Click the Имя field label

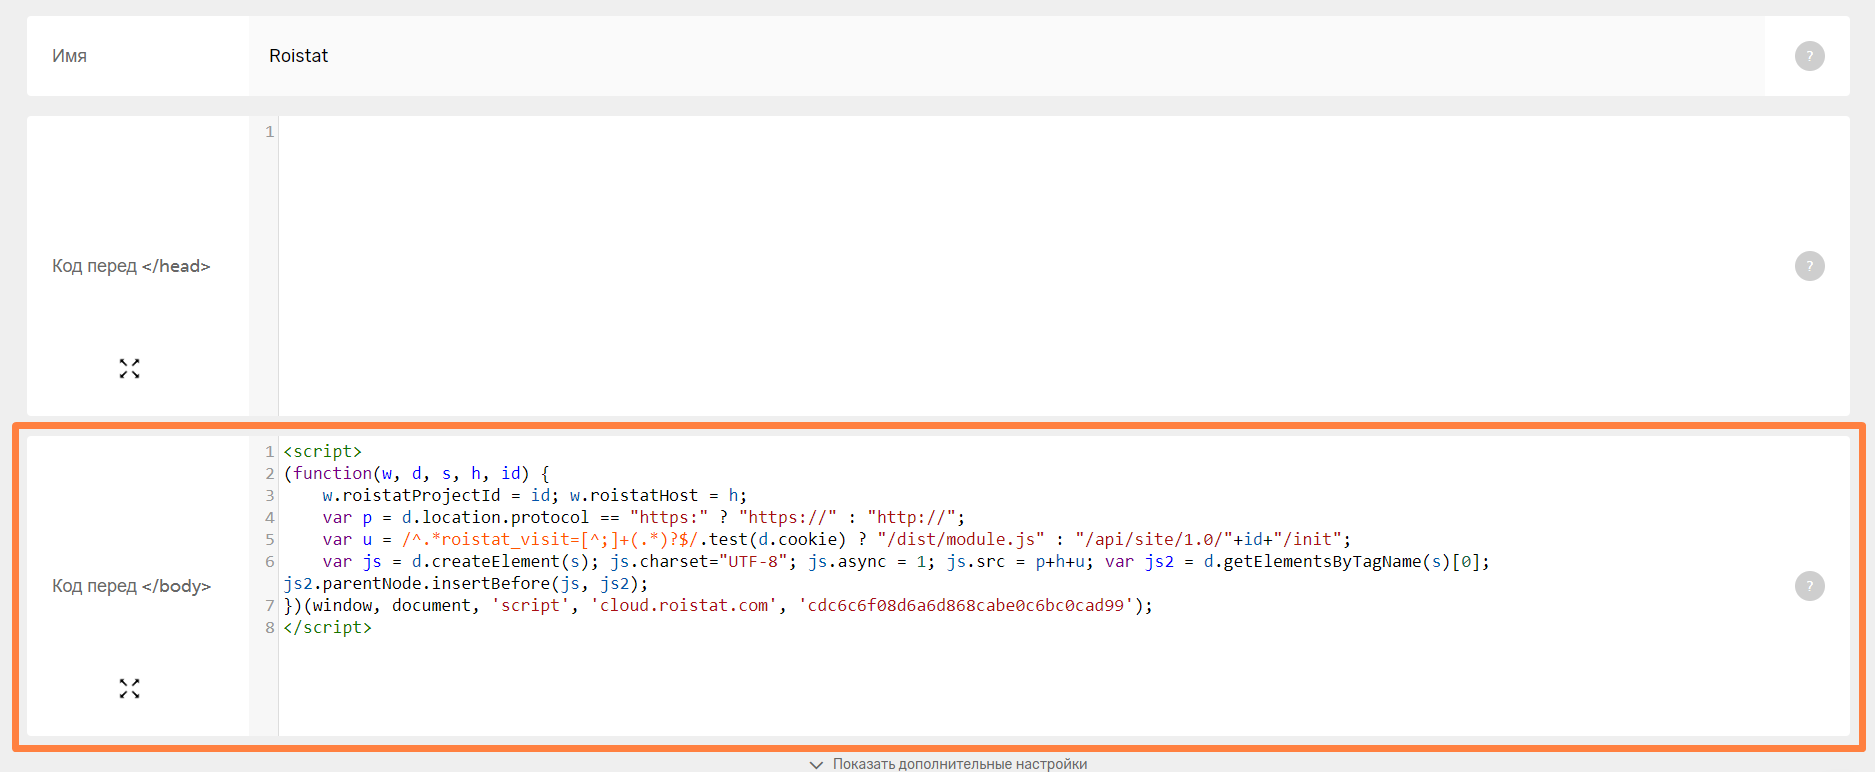coord(69,56)
